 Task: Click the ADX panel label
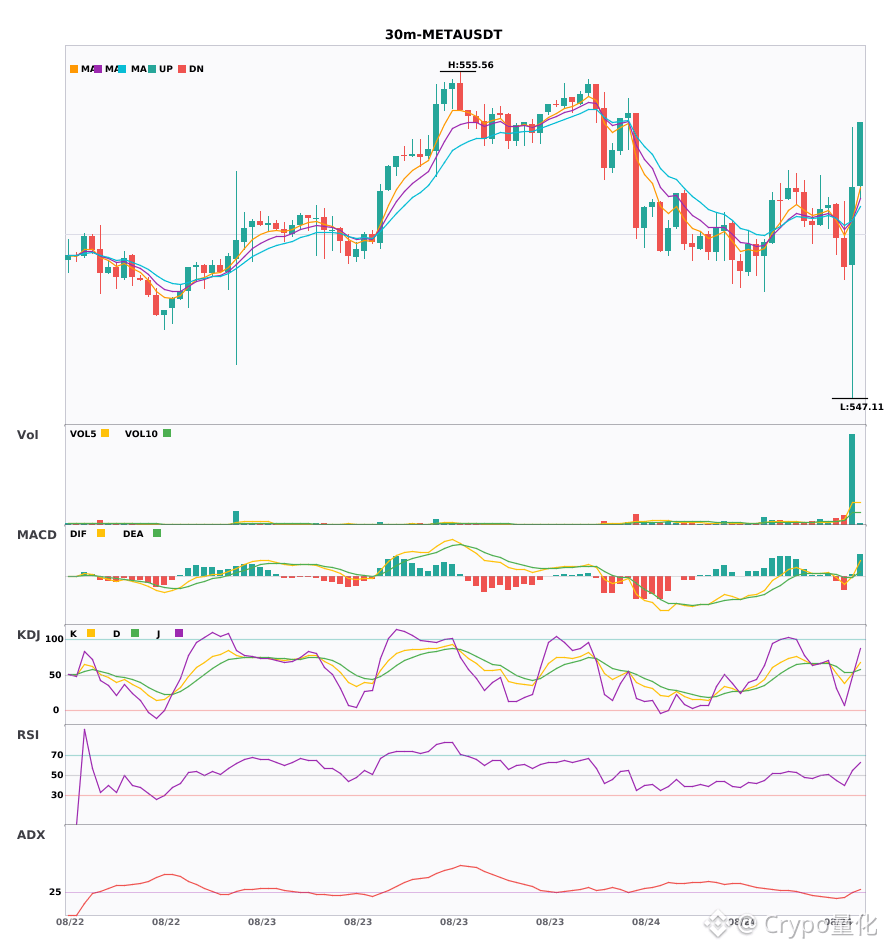(31, 835)
